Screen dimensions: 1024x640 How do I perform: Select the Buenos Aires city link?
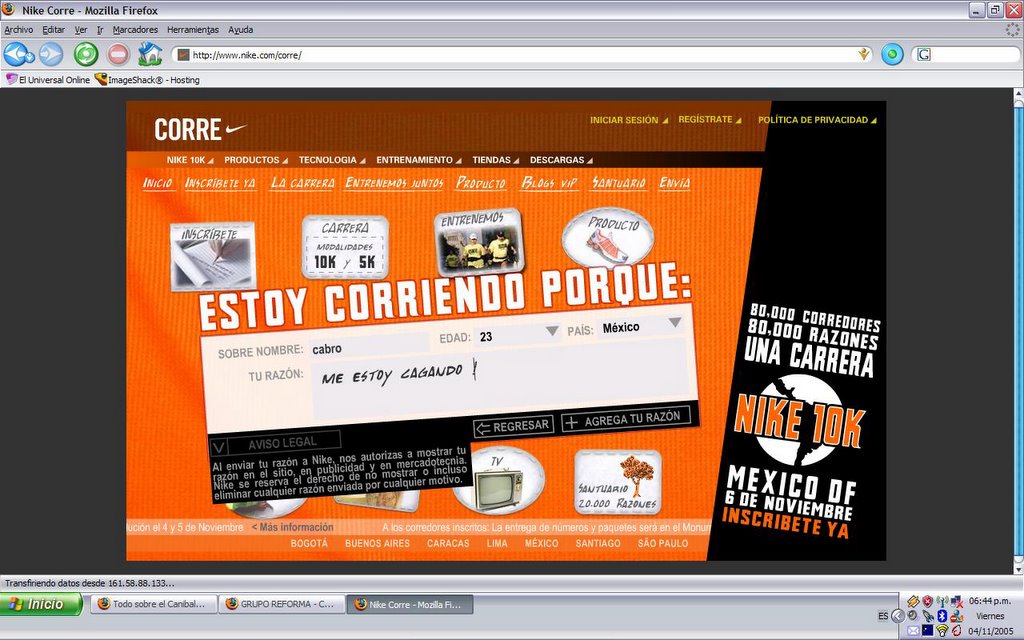pyautogui.click(x=377, y=543)
